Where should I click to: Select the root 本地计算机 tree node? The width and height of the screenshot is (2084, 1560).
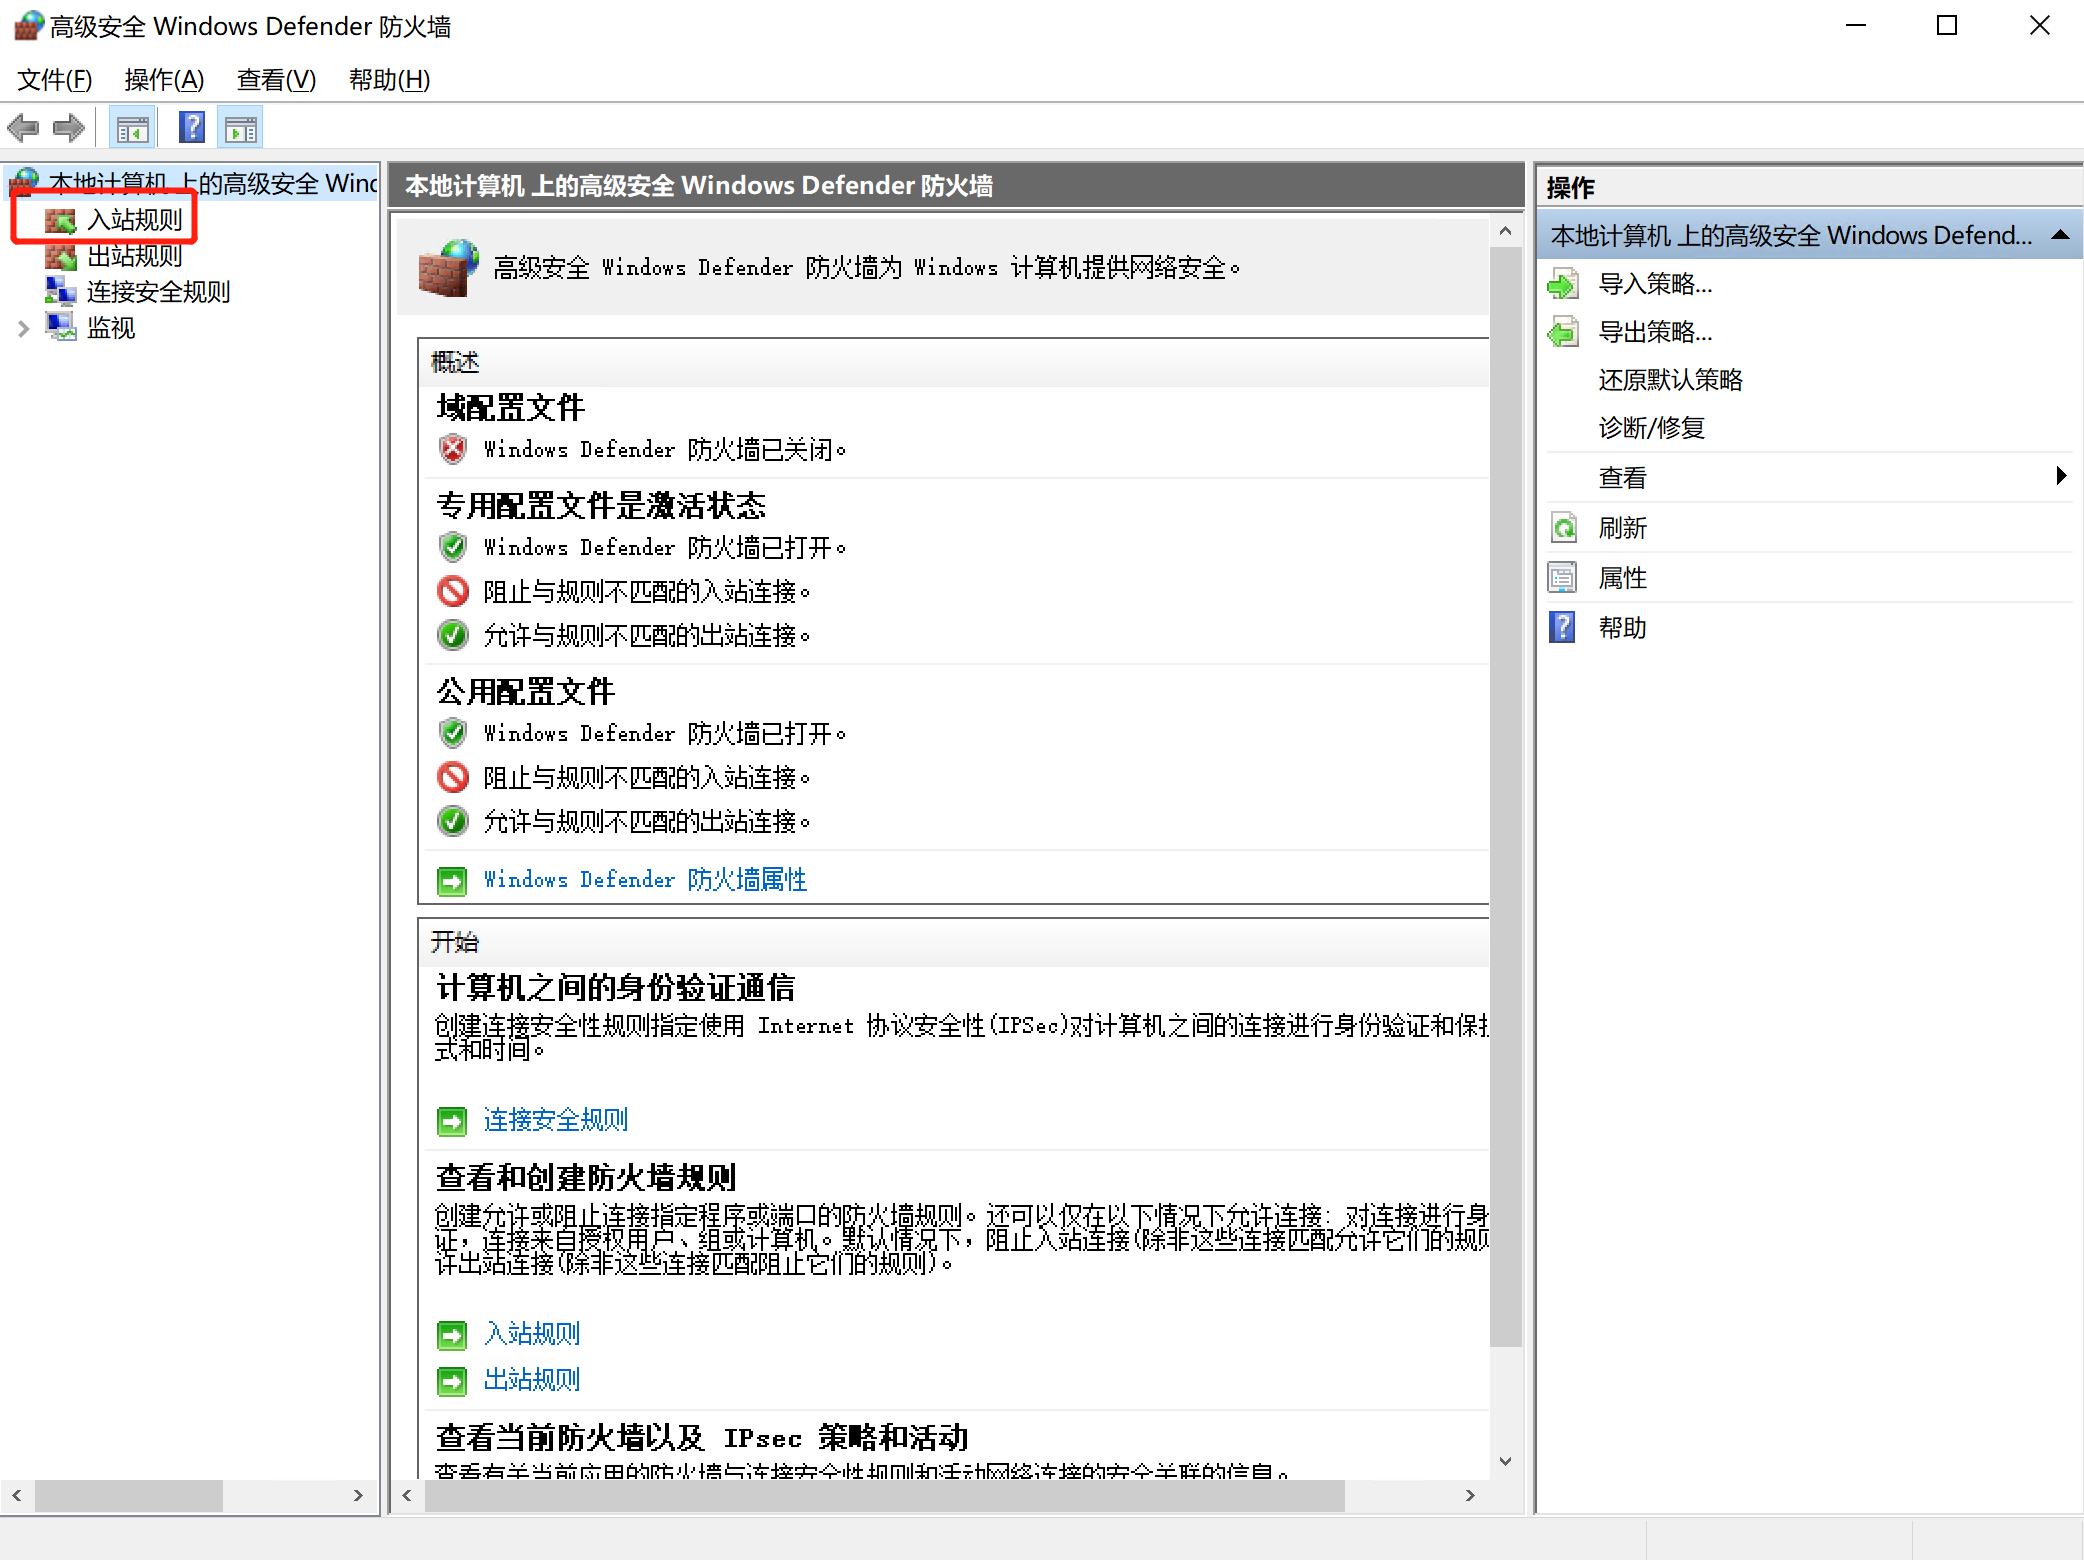(213, 183)
